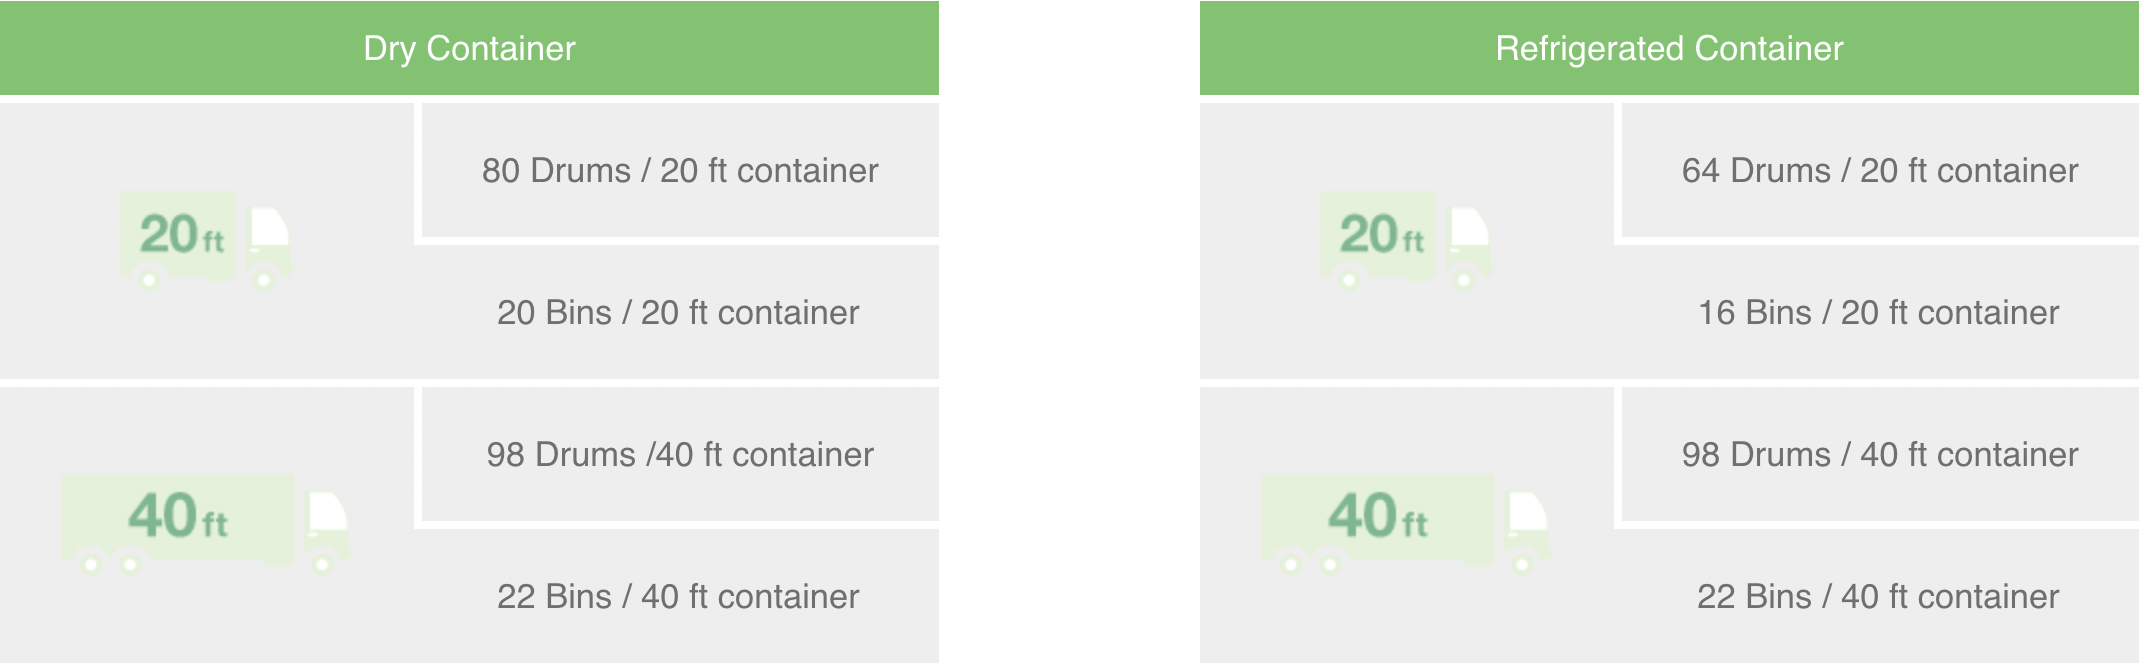Select the 20 ft truck icon under Refrigerated Container

click(1406, 240)
